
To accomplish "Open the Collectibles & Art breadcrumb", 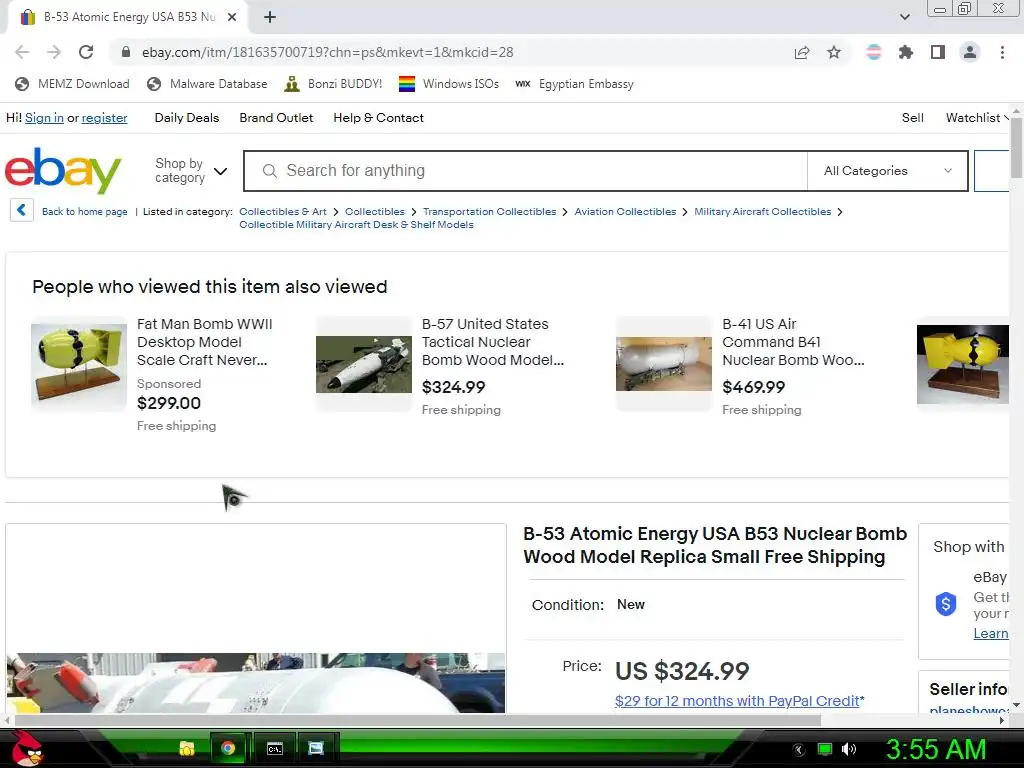I will tap(283, 212).
